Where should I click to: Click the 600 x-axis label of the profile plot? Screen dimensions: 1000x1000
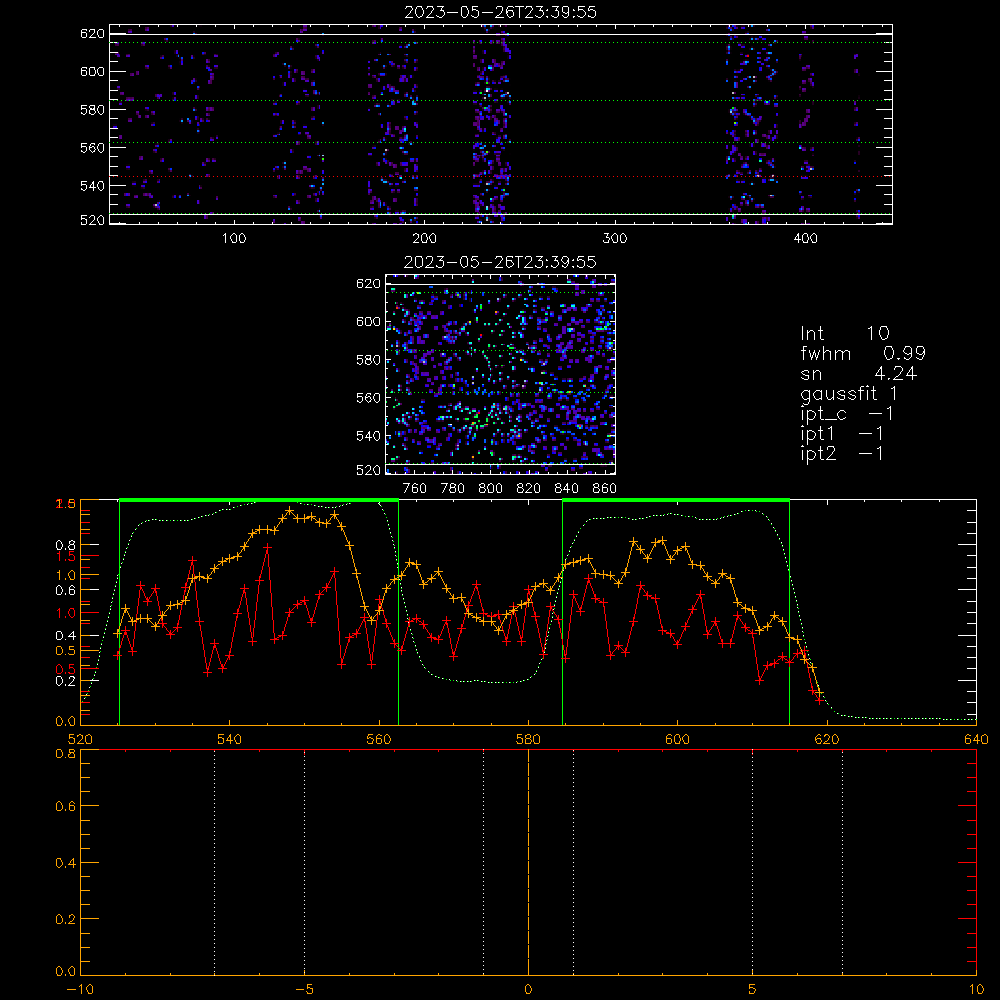pos(677,740)
